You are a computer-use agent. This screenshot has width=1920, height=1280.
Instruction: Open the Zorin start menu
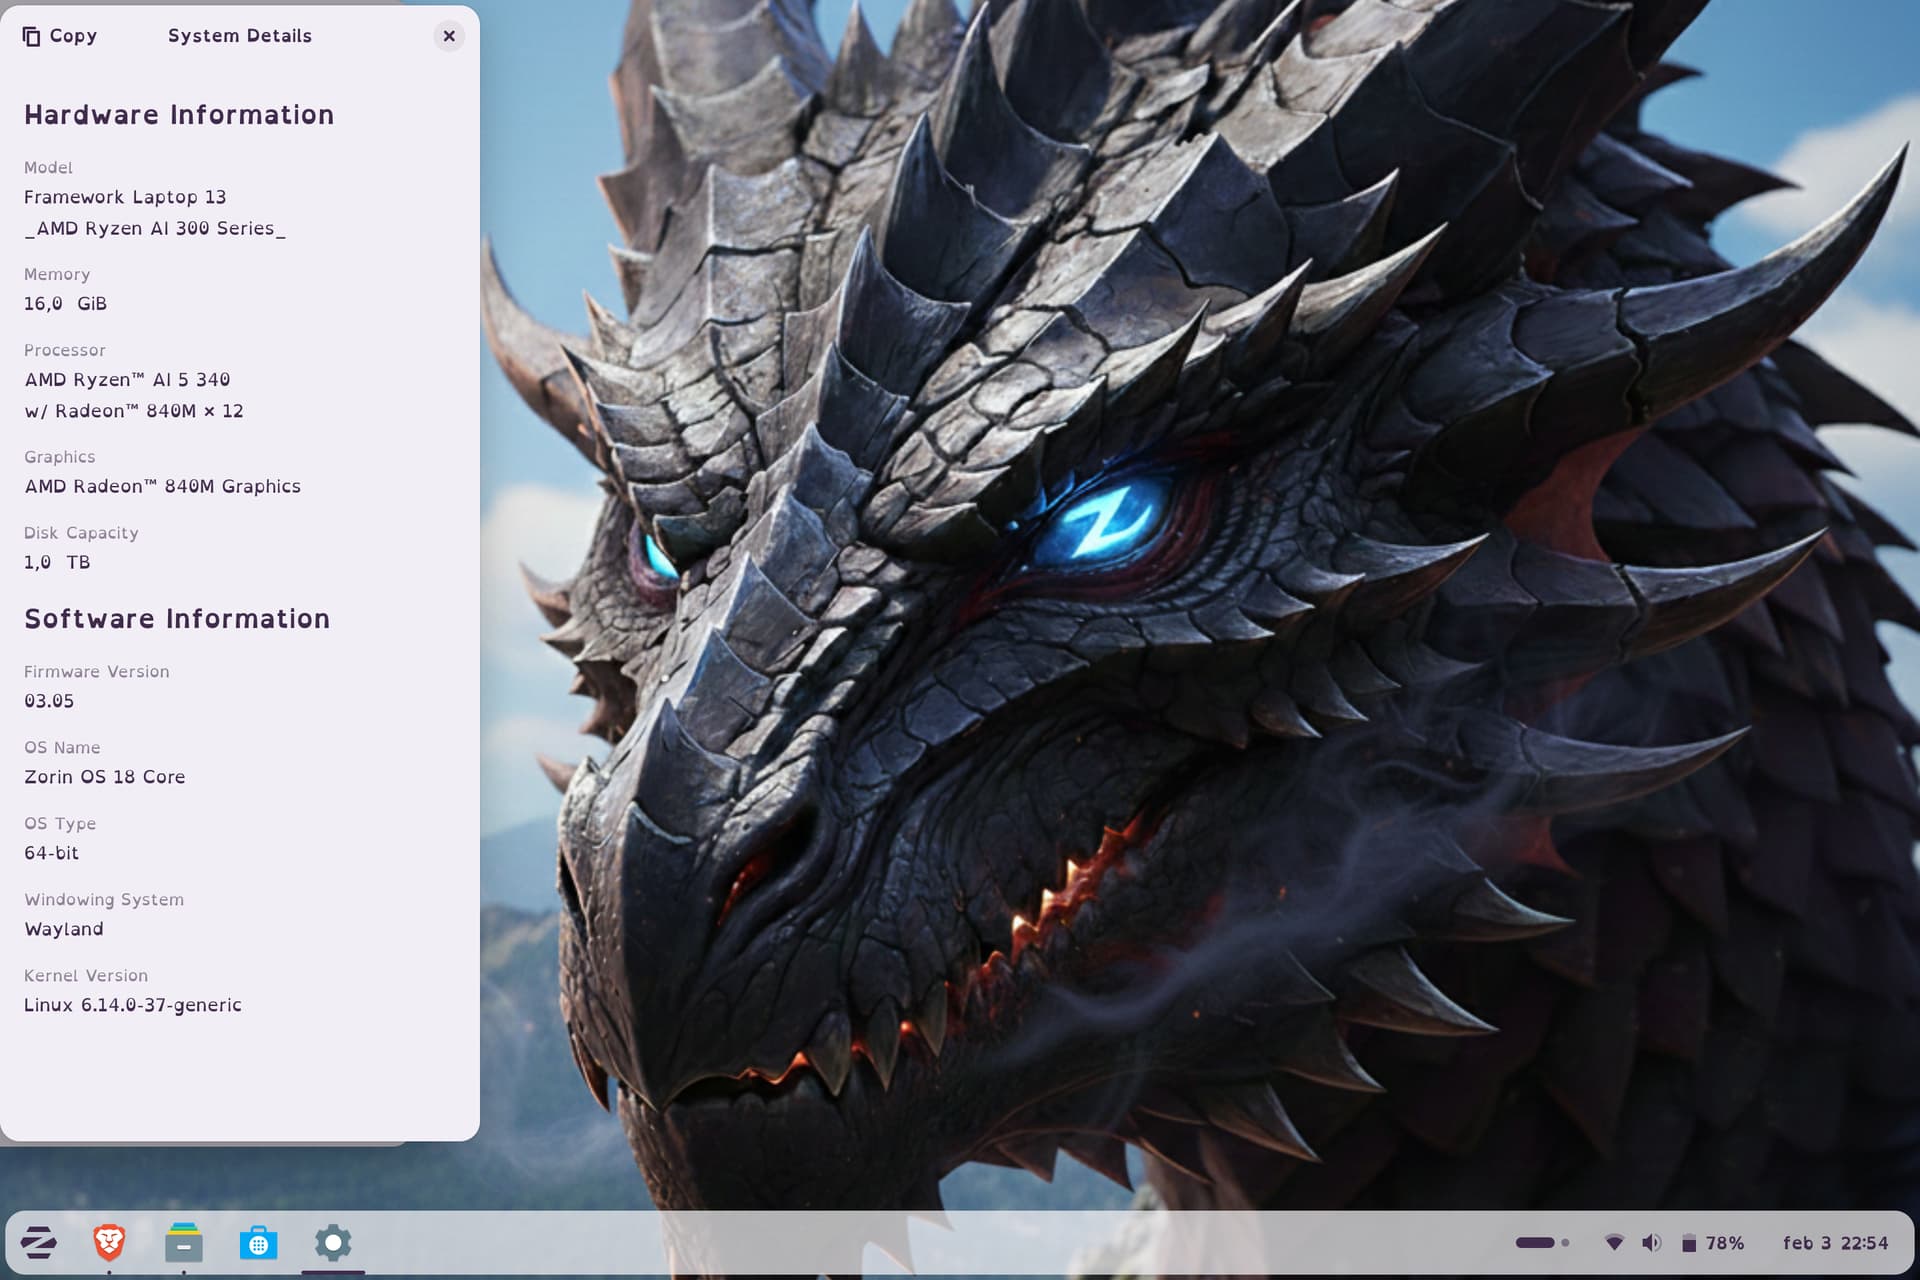pyautogui.click(x=38, y=1243)
